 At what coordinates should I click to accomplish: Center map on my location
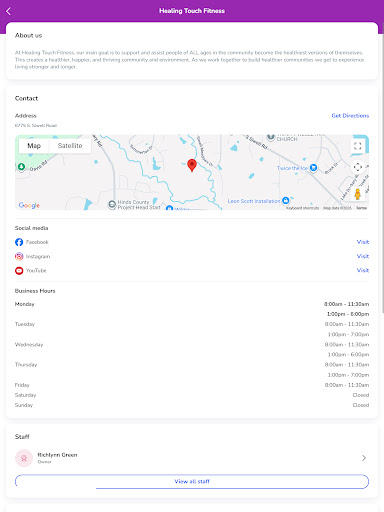pos(358,167)
